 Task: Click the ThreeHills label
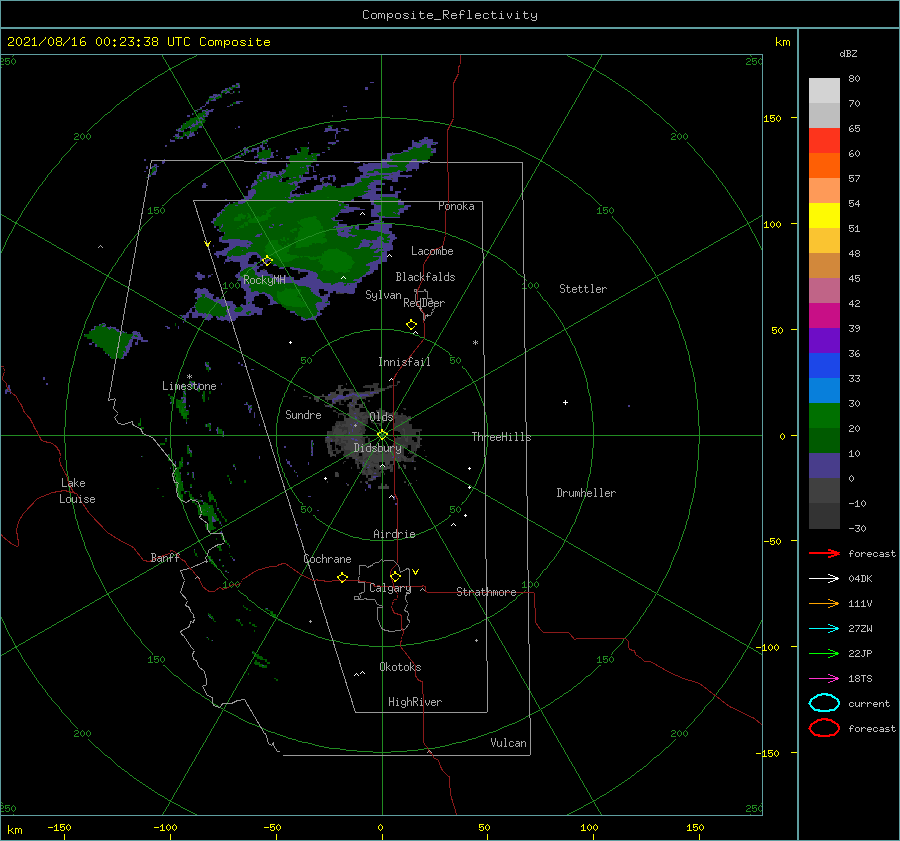pyautogui.click(x=501, y=437)
